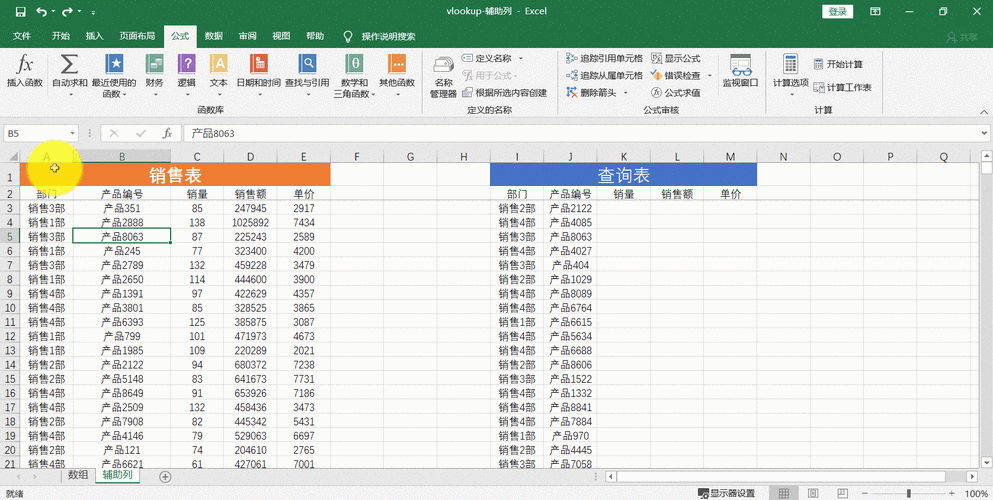Open Display Settings (显示器设置)
This screenshot has width=993, height=500.
pyautogui.click(x=726, y=493)
